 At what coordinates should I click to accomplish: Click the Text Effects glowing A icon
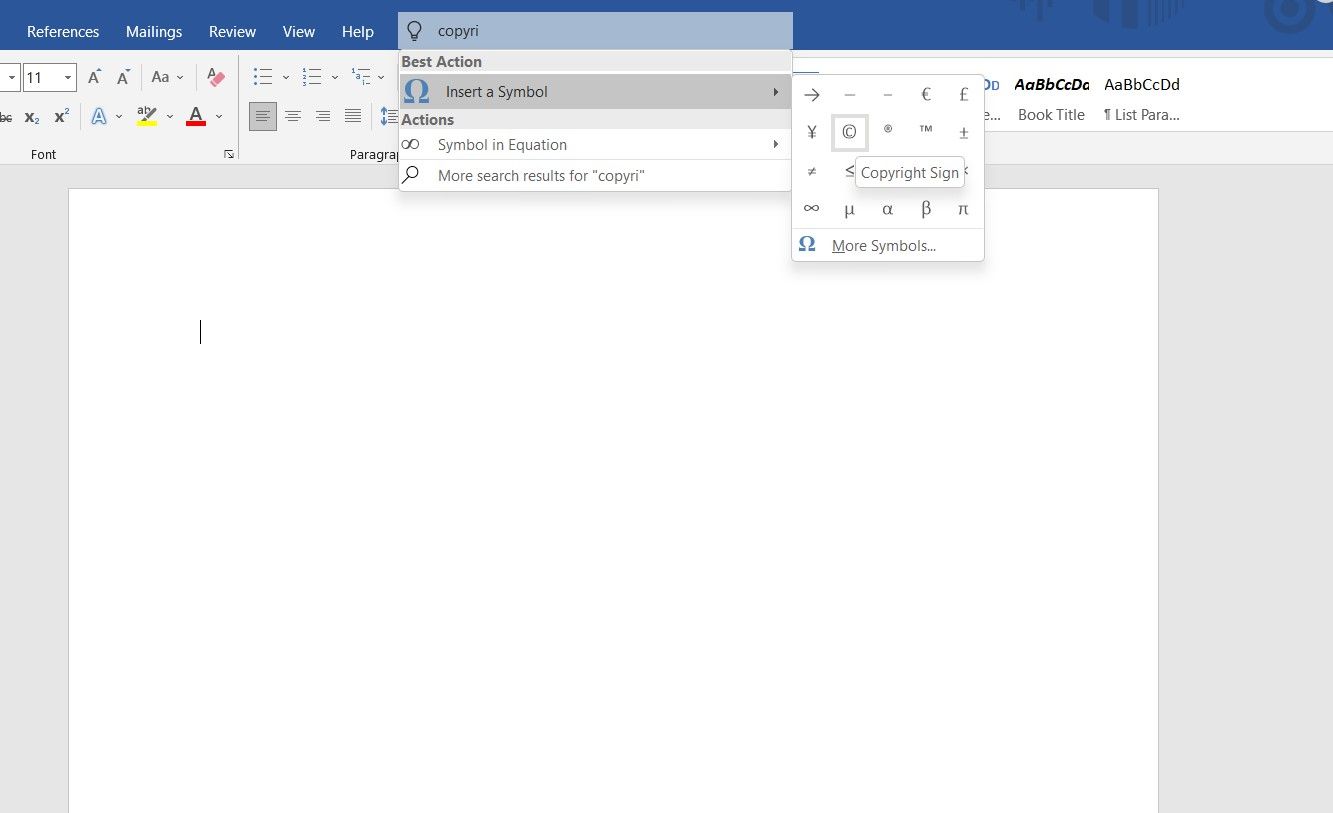tap(99, 116)
